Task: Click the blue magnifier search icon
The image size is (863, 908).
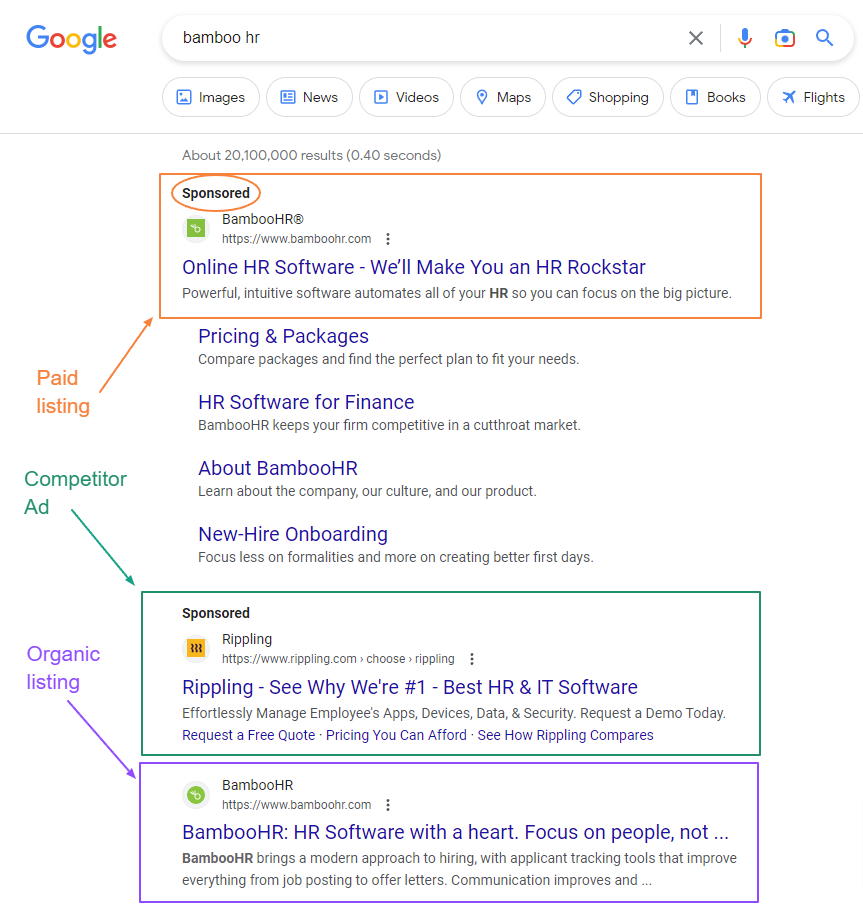Action: pyautogui.click(x=824, y=38)
